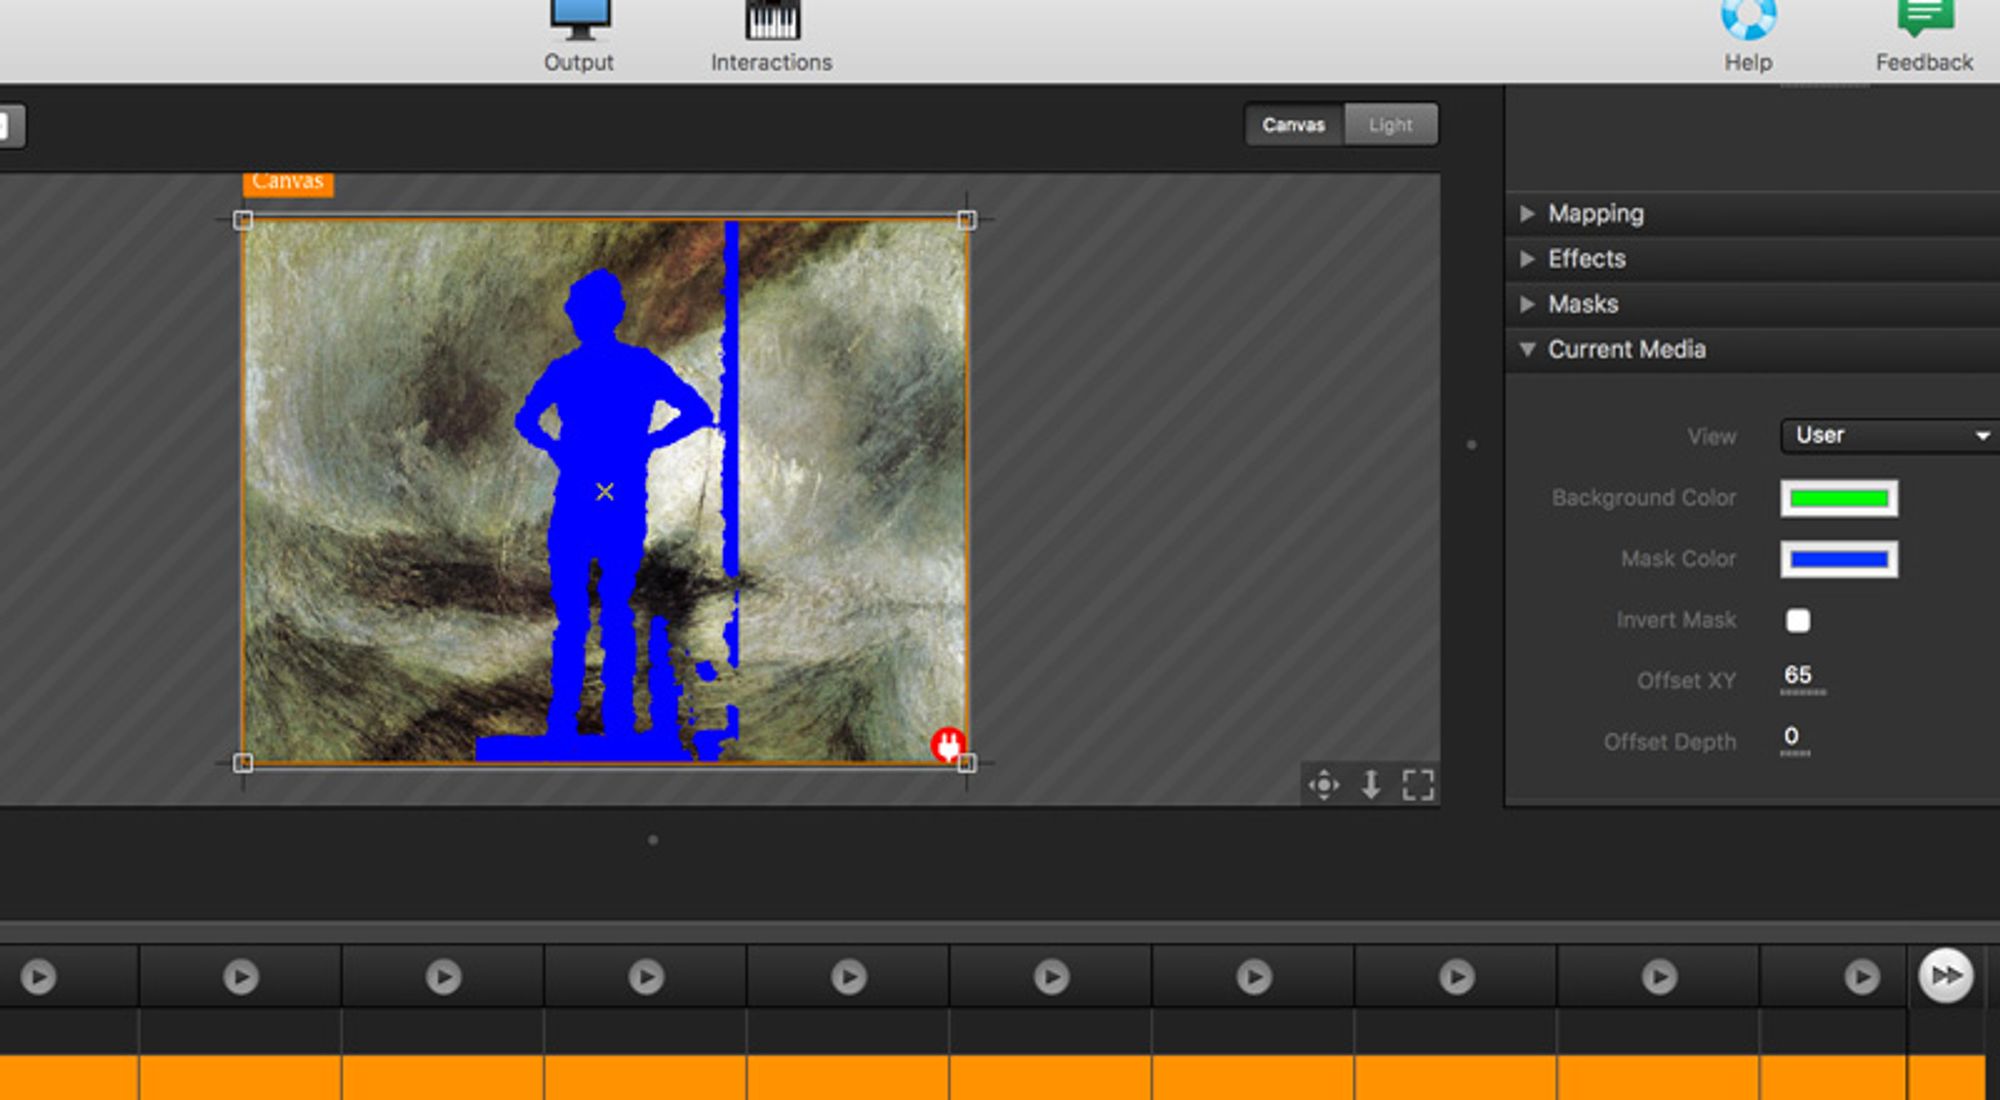
Task: Play the fourth timeline cue
Action: [x=646, y=976]
